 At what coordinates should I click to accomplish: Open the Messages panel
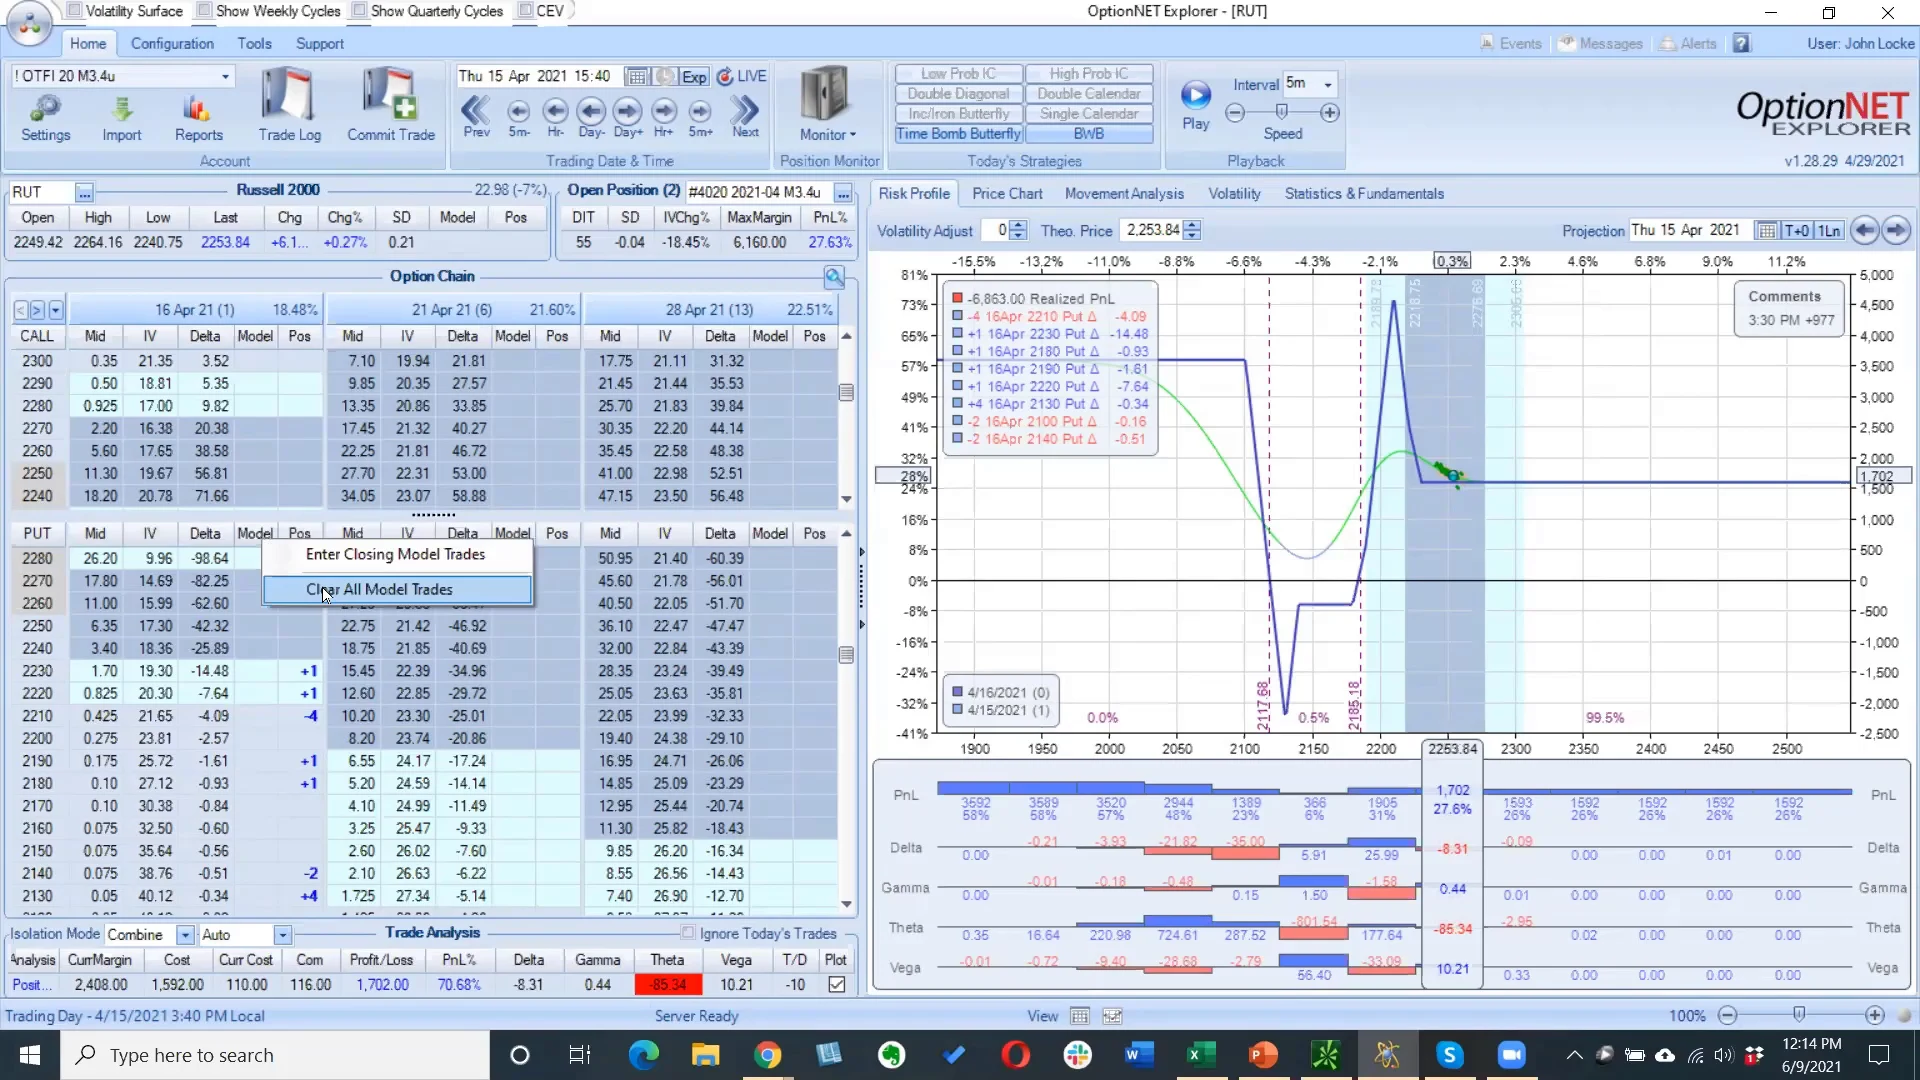click(1600, 44)
